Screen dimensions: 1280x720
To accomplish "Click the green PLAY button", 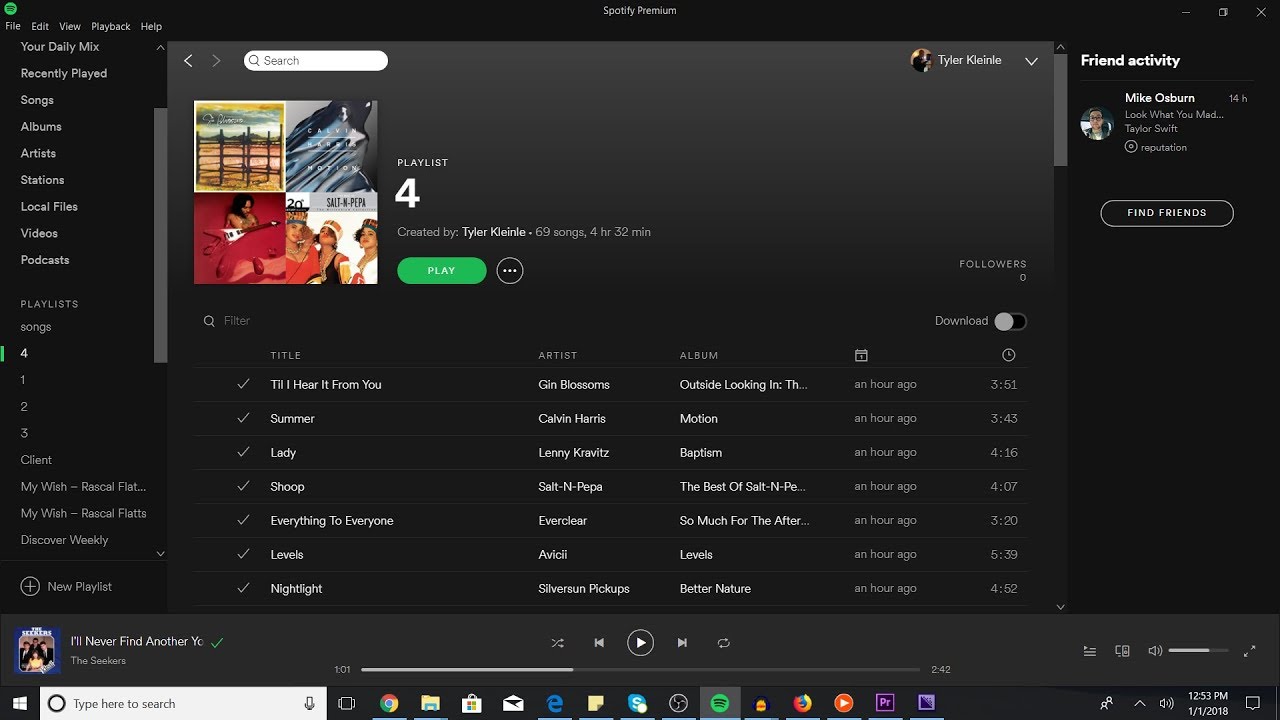I will click(x=441, y=271).
